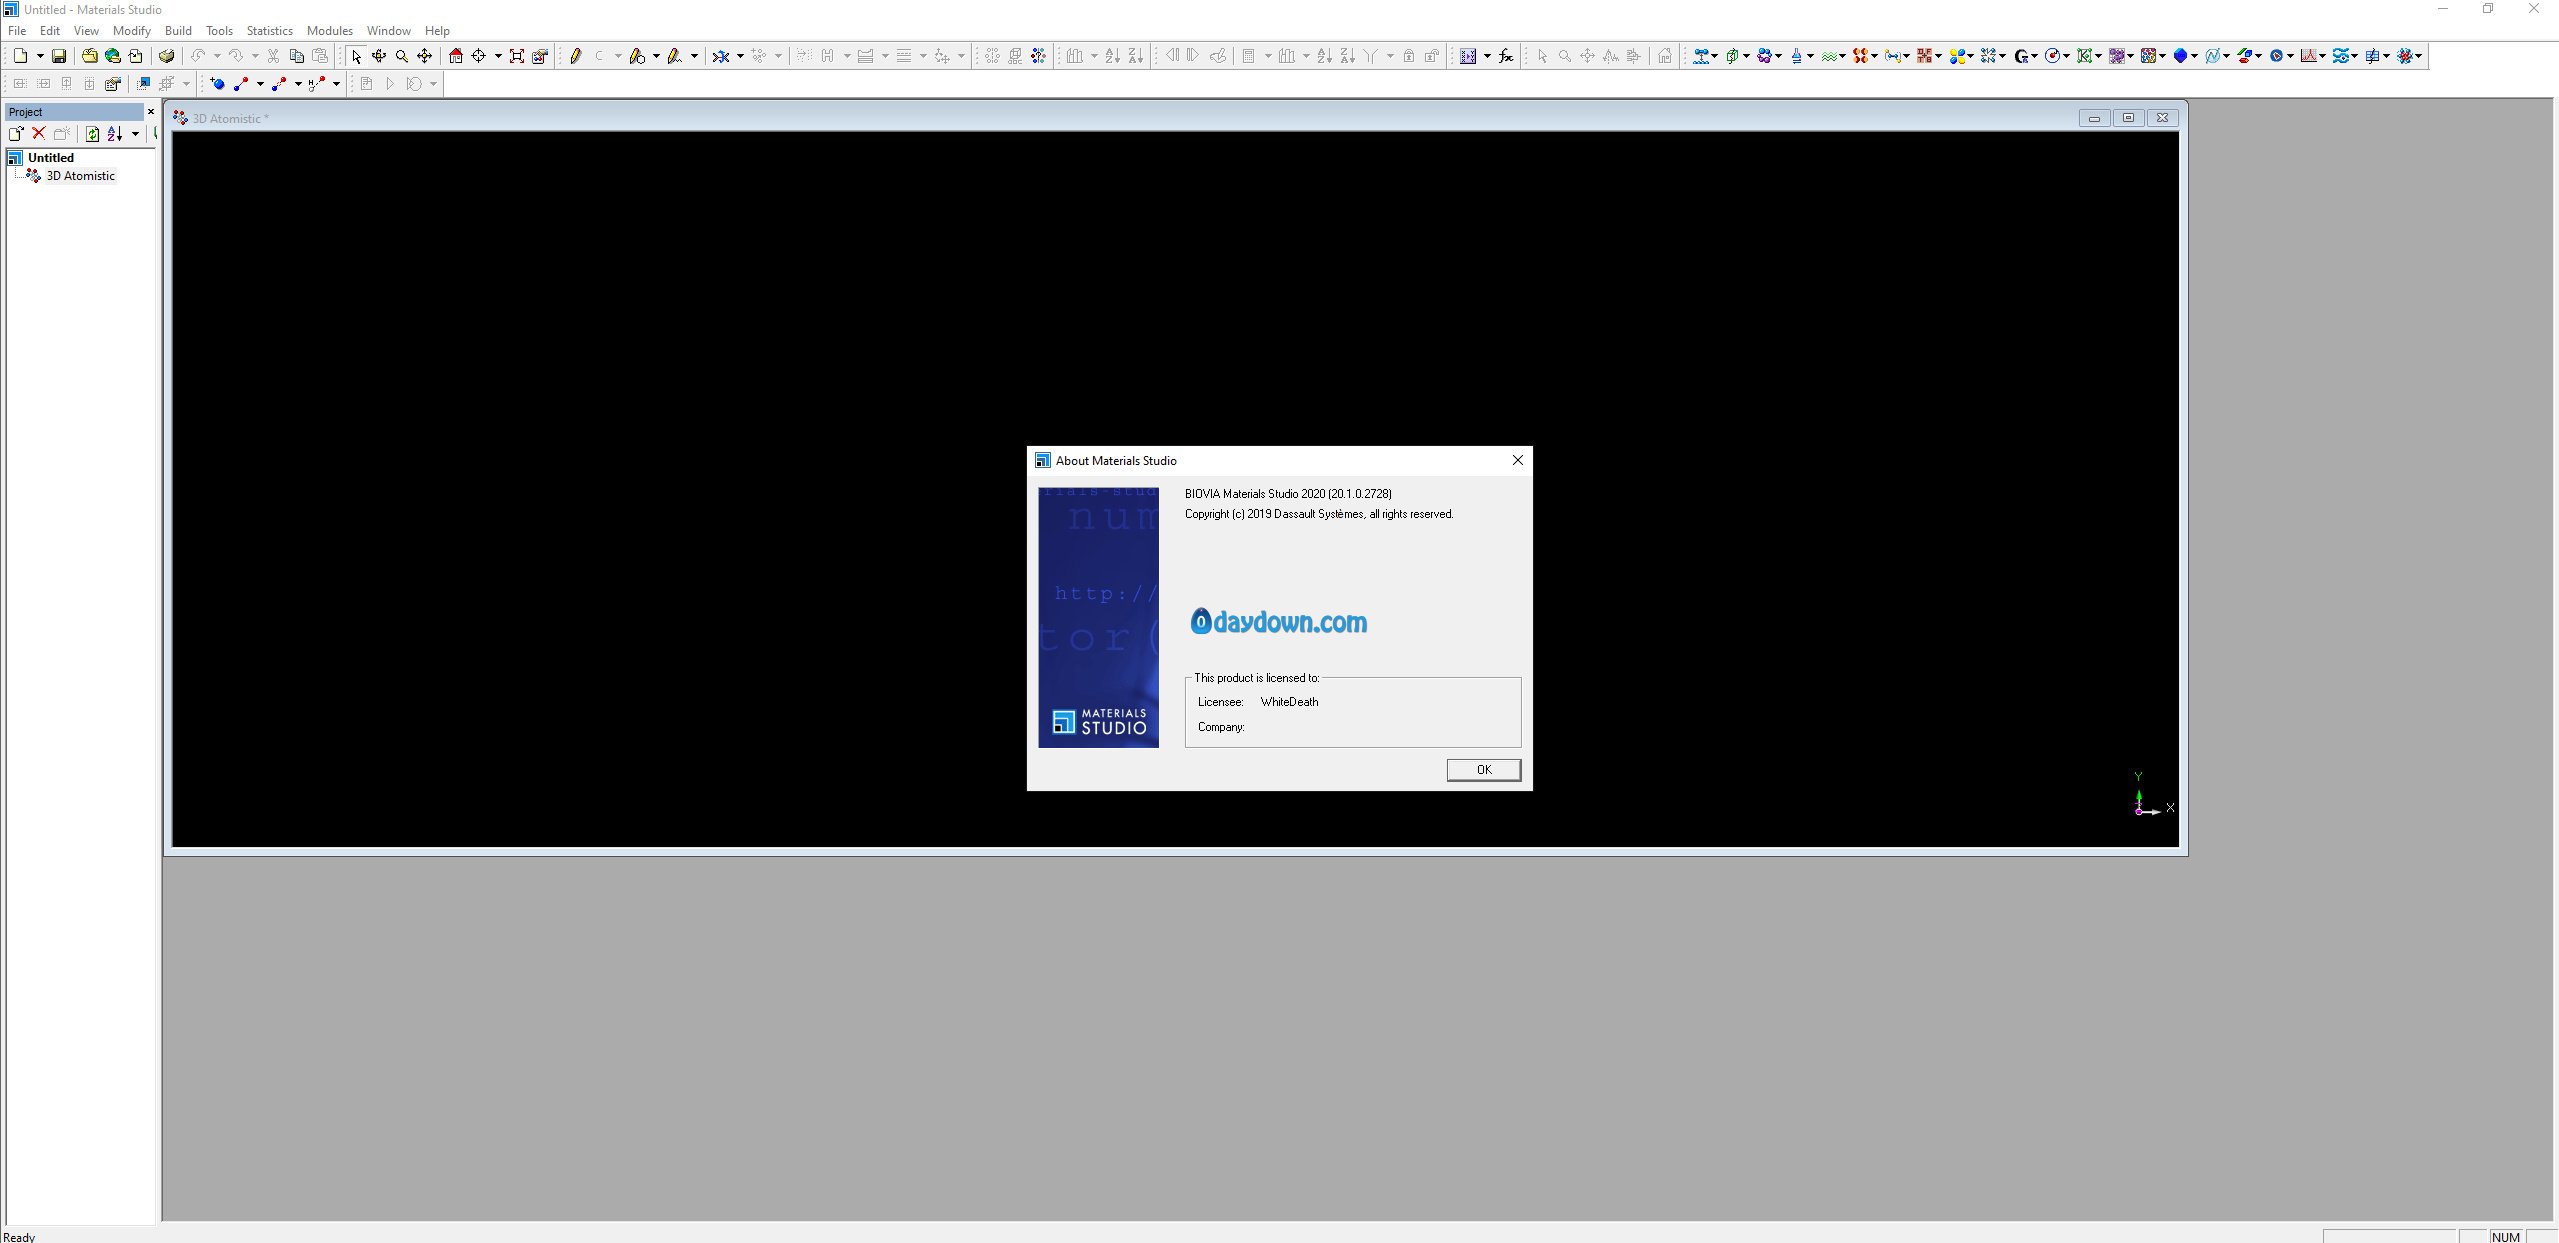Click the dashed close-contact icon
The width and height of the screenshot is (2559, 1243).
[x=279, y=84]
